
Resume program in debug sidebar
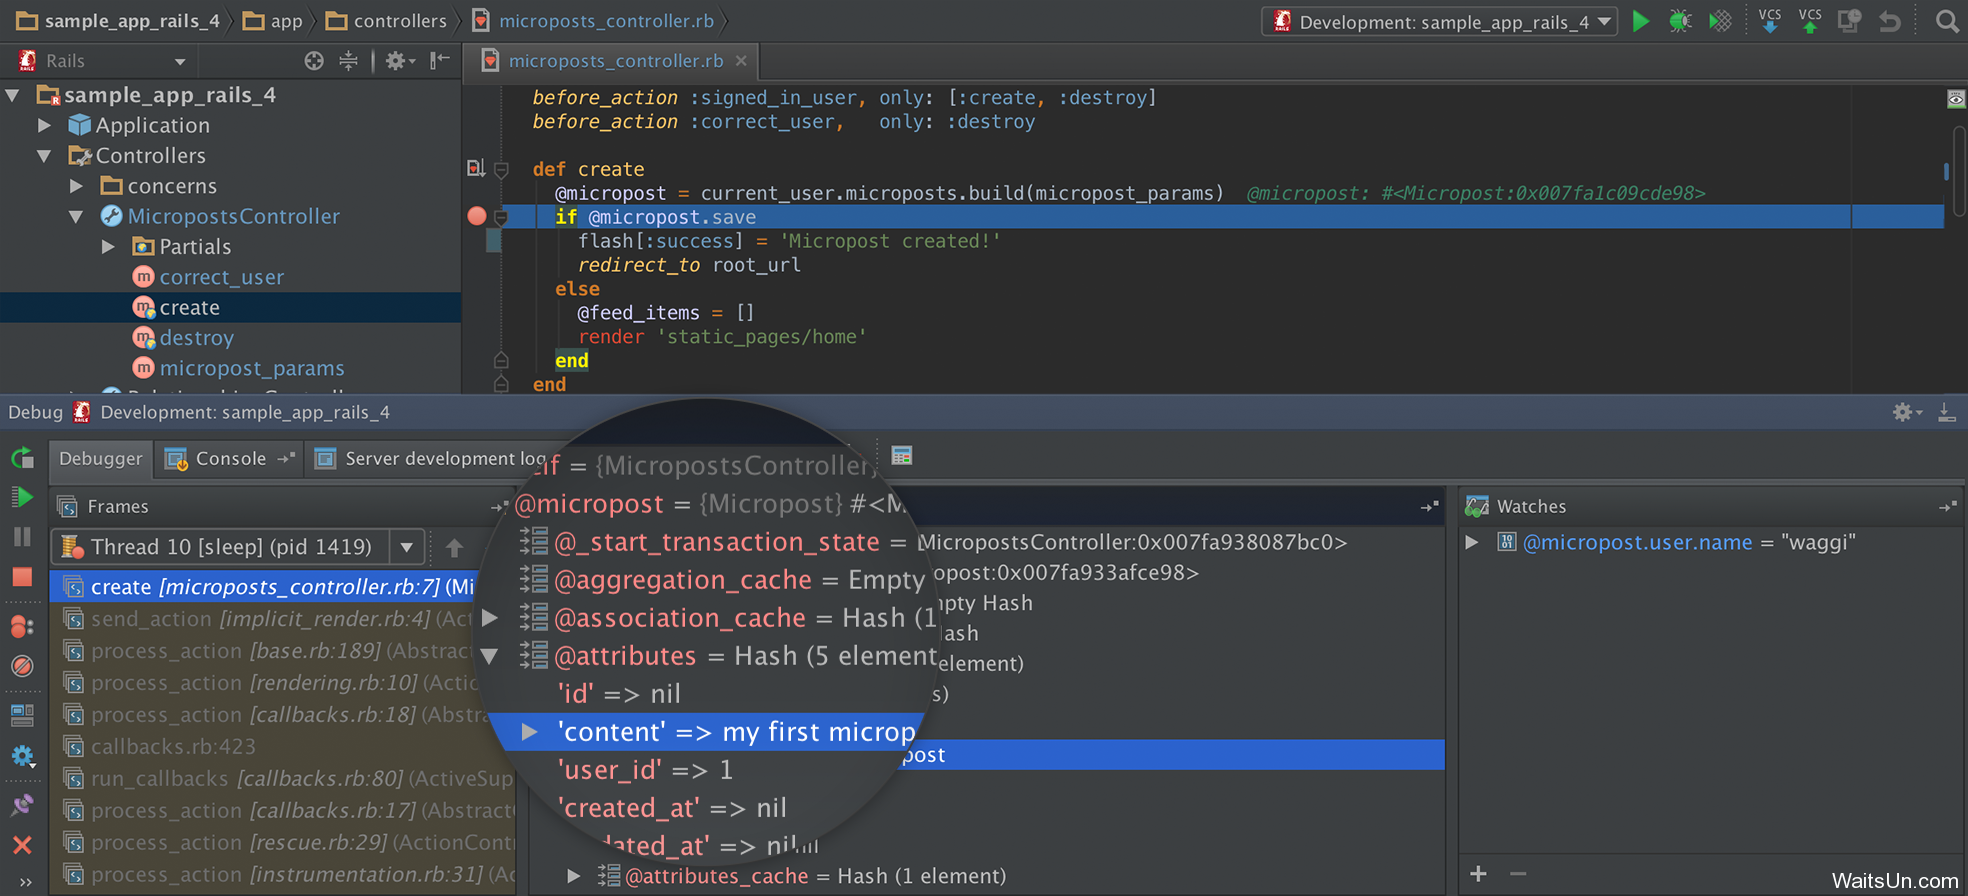point(22,497)
